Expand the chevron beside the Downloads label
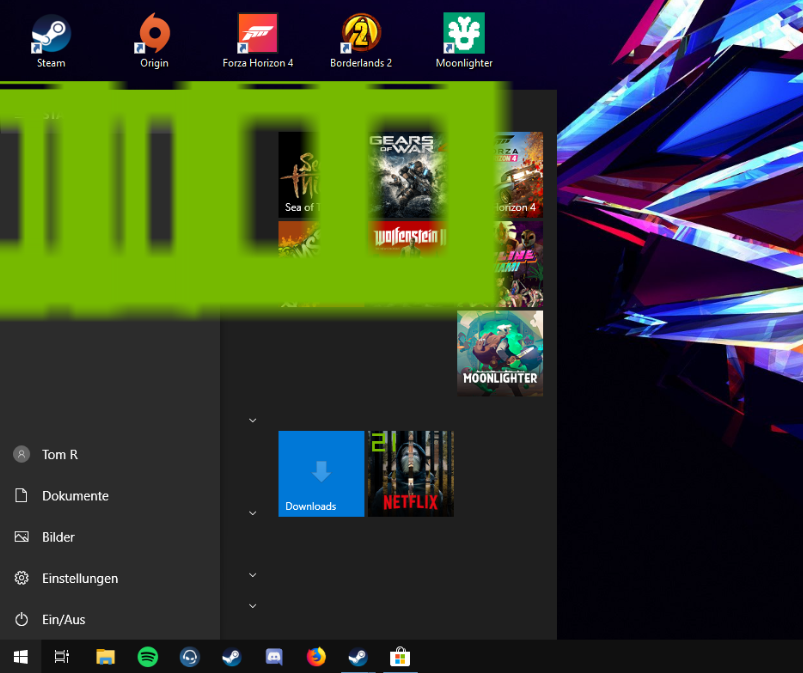Image resolution: width=803 pixels, height=673 pixels. click(252, 513)
